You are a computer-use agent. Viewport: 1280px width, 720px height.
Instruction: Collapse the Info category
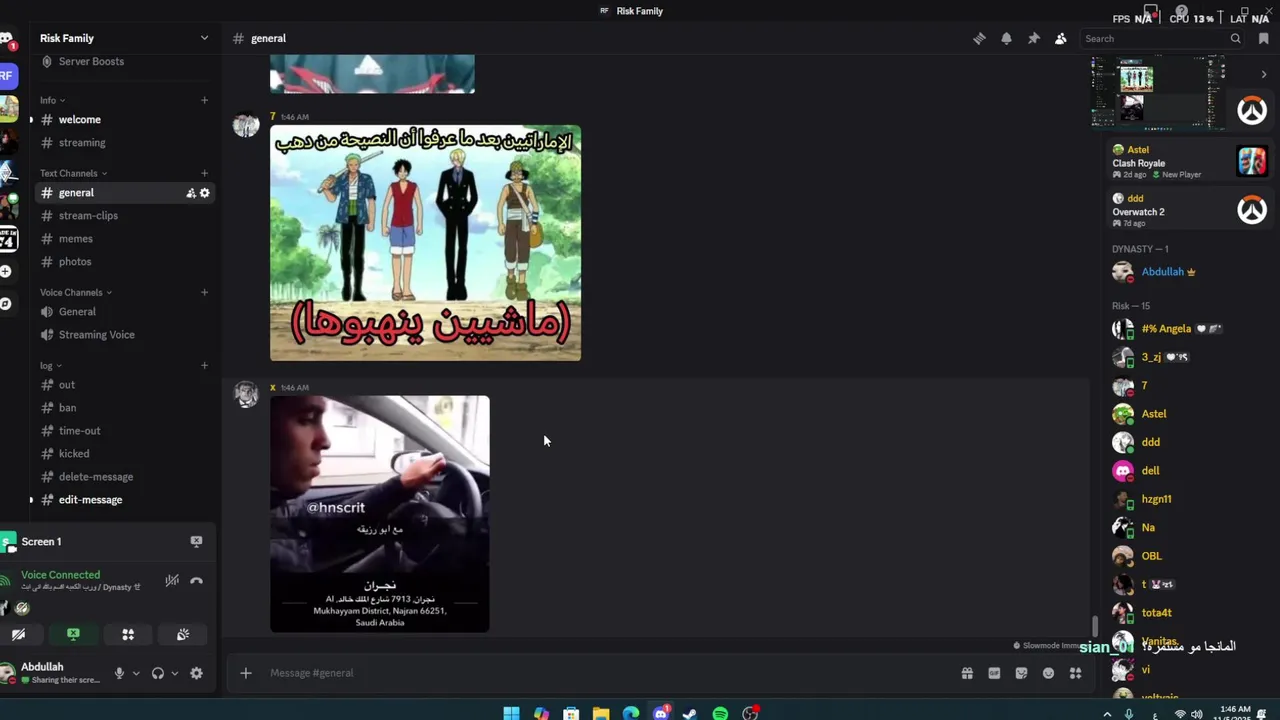52,100
